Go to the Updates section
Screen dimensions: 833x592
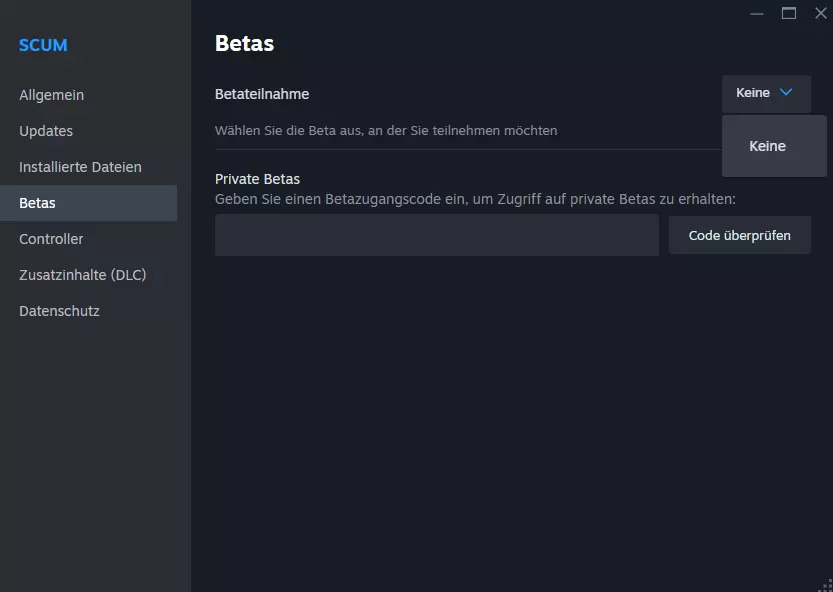click(46, 131)
